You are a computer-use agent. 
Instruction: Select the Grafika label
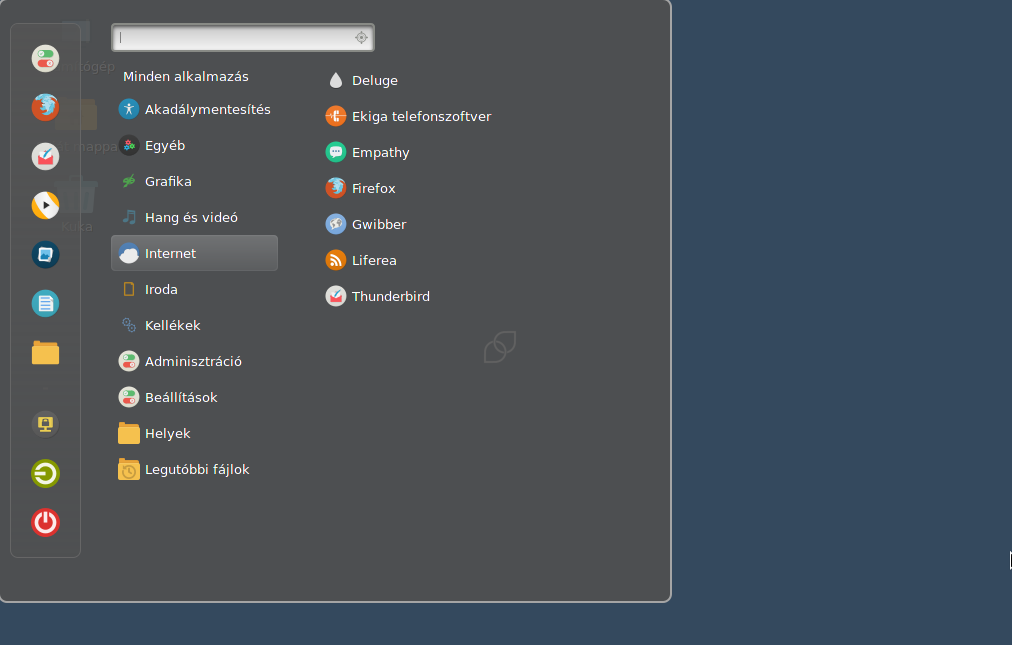pos(168,181)
